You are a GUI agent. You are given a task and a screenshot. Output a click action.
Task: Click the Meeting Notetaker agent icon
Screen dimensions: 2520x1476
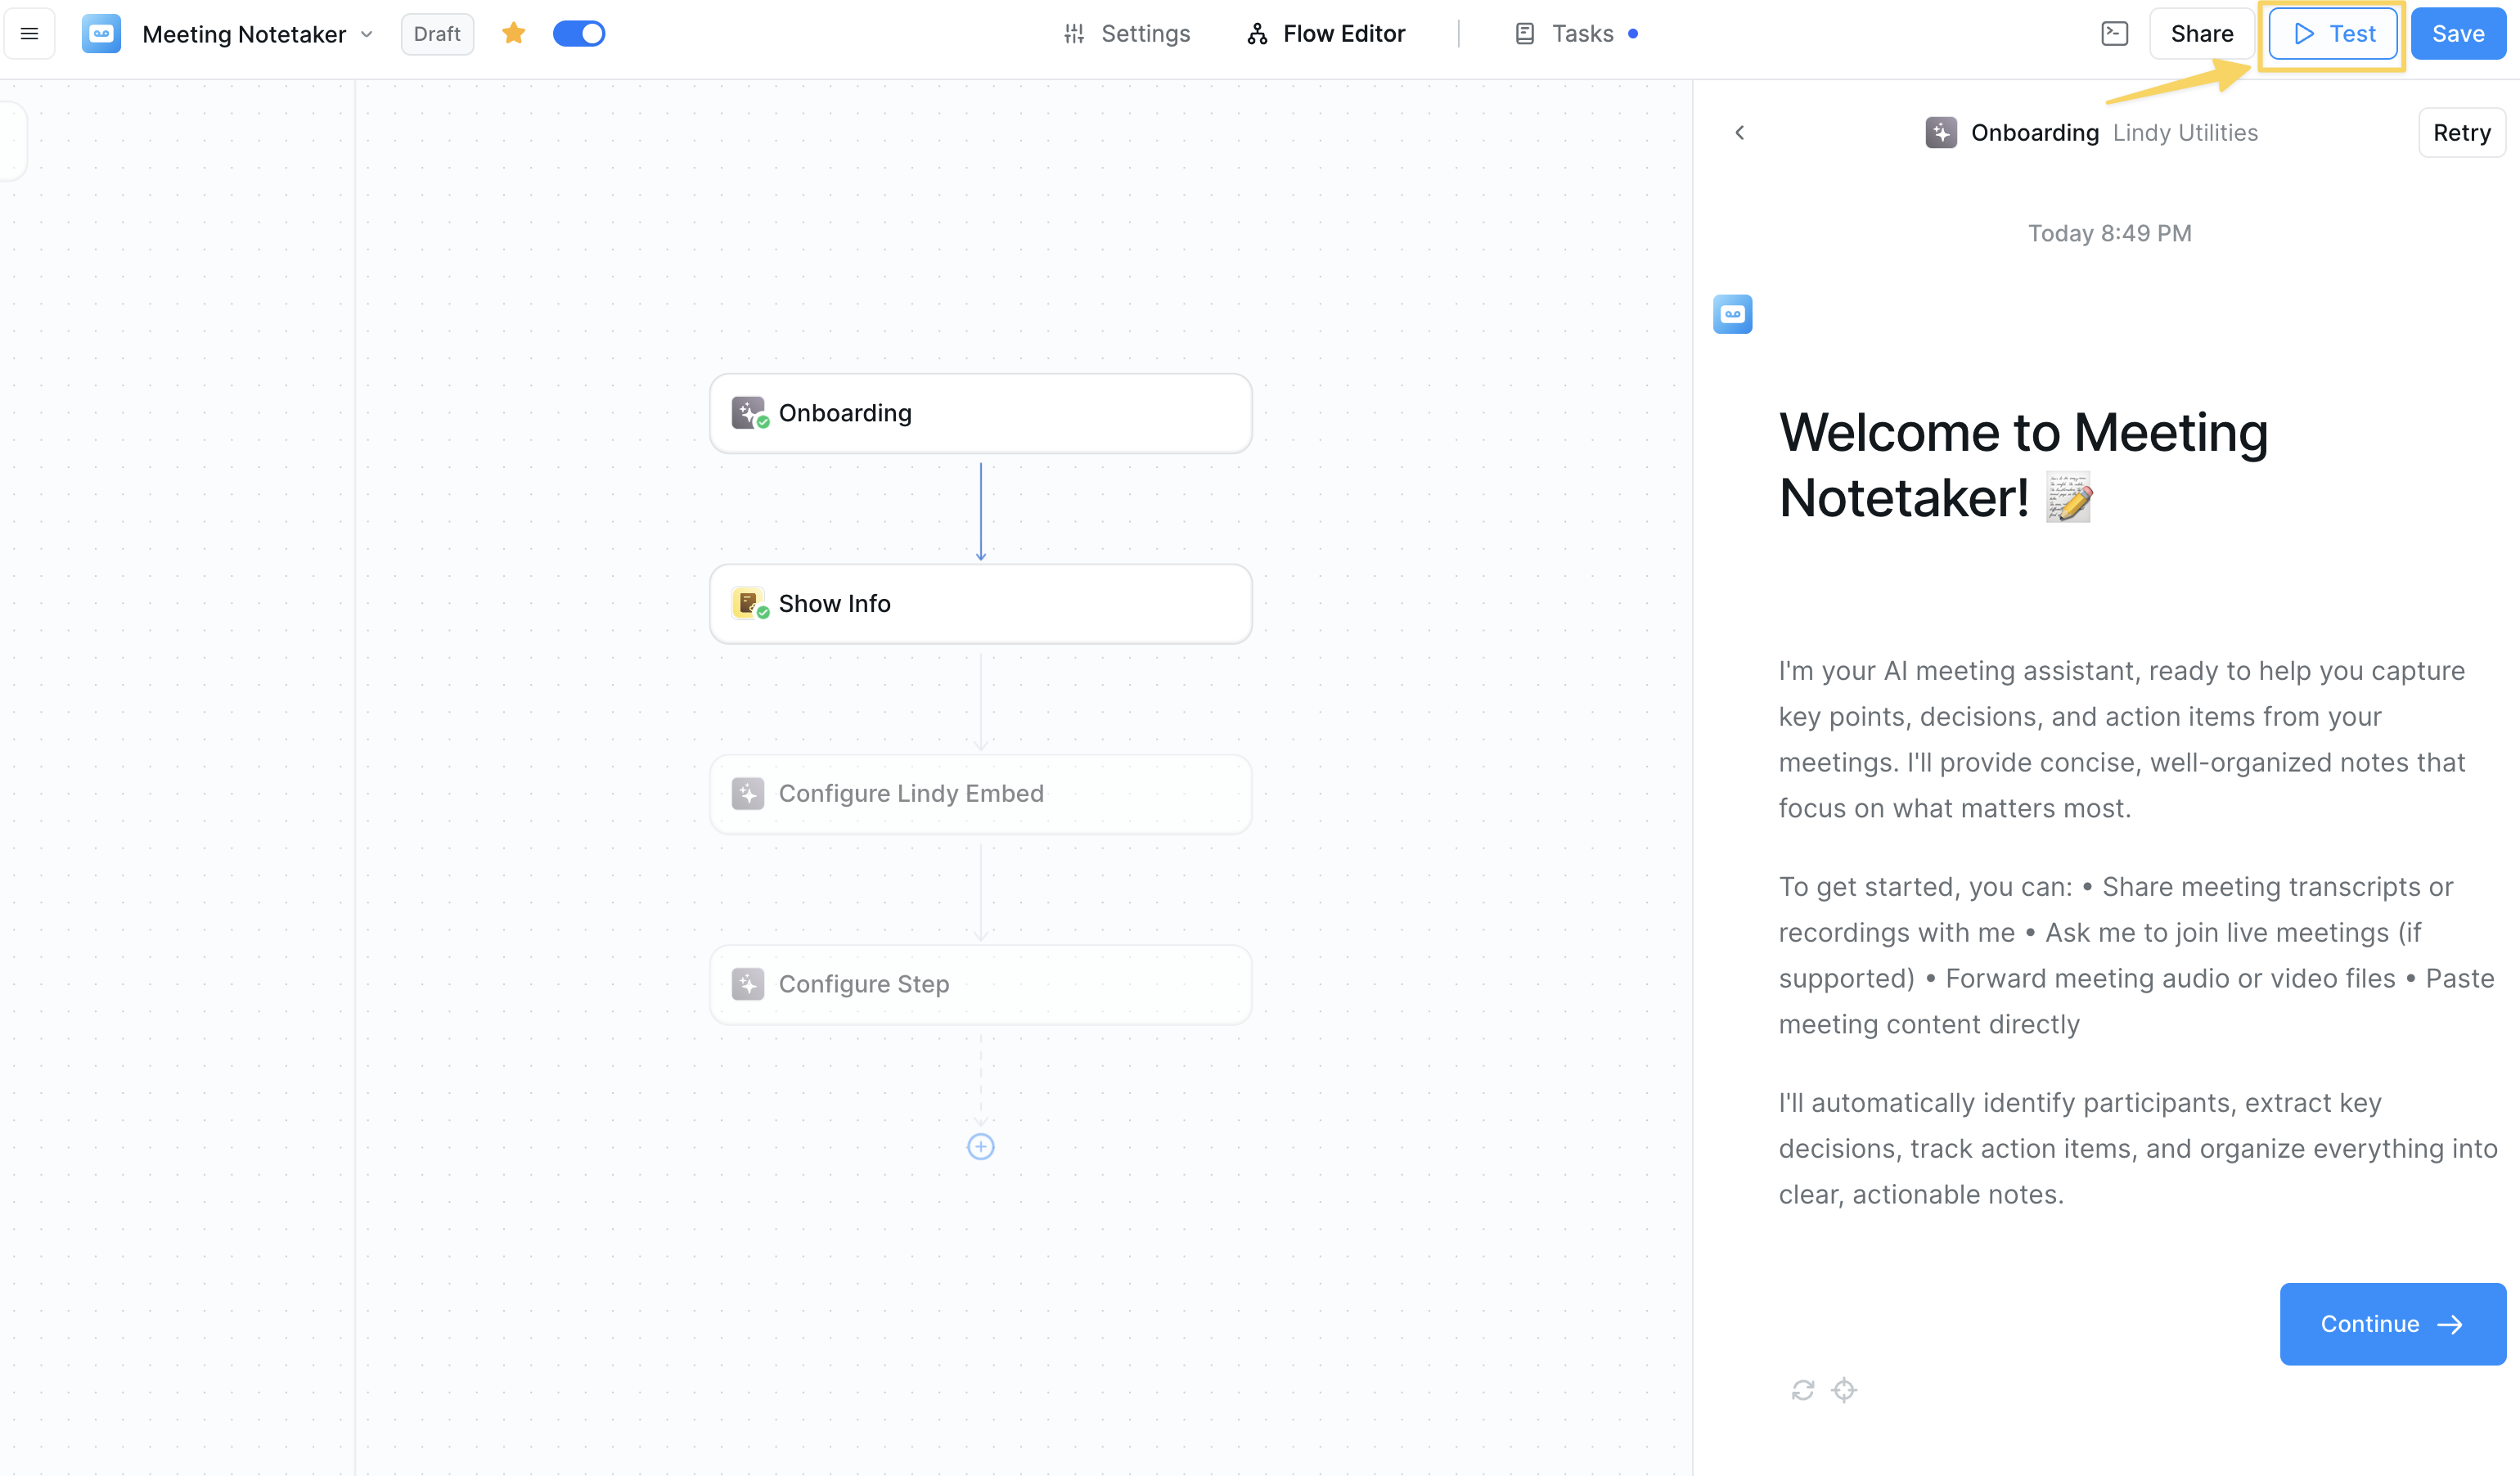point(101,34)
